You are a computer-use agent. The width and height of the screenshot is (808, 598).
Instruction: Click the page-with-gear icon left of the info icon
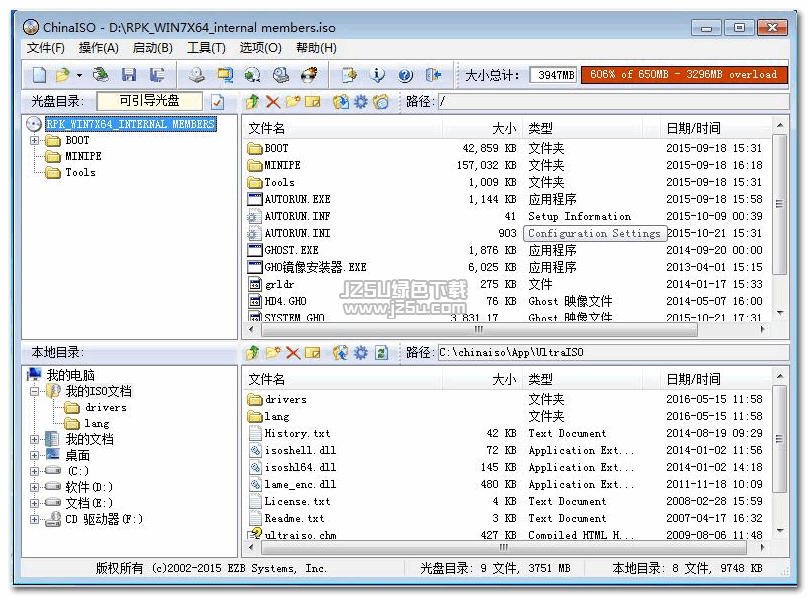(x=349, y=75)
